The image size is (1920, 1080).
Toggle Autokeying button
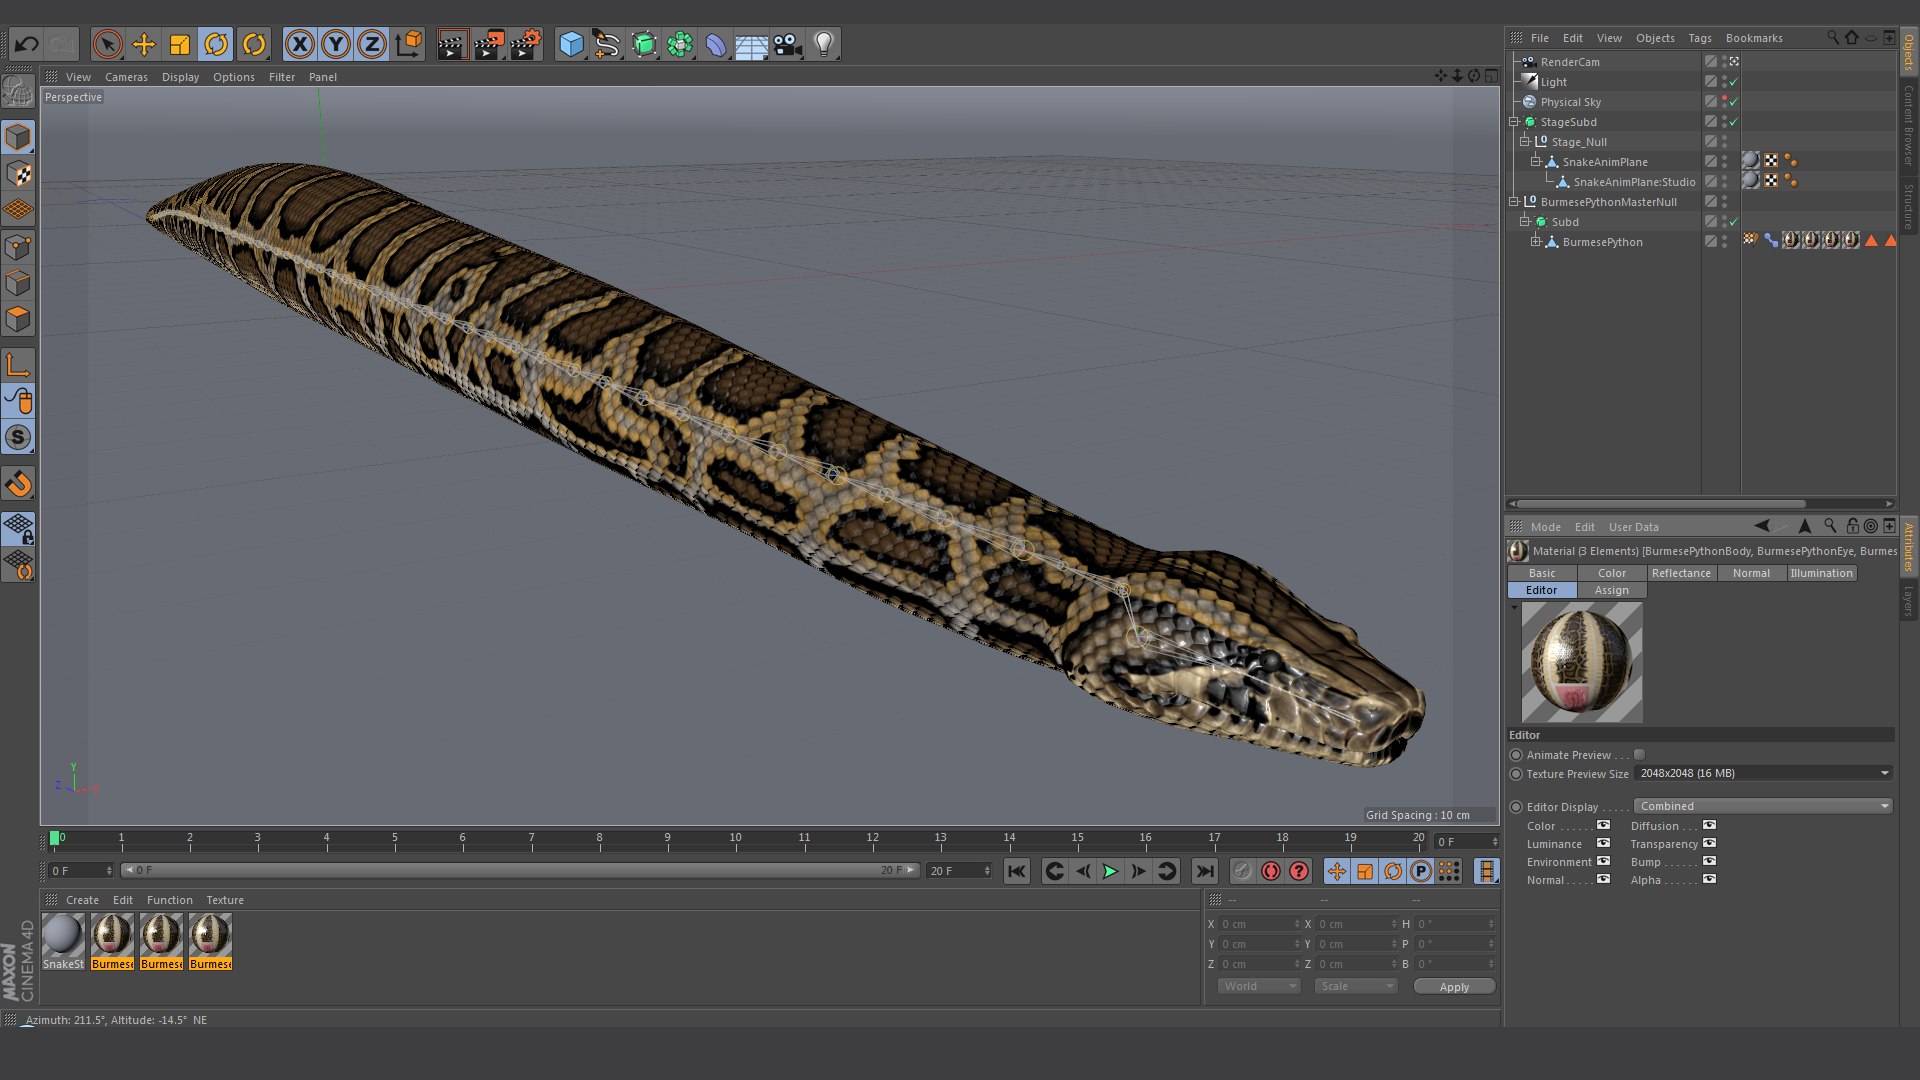click(x=1271, y=871)
